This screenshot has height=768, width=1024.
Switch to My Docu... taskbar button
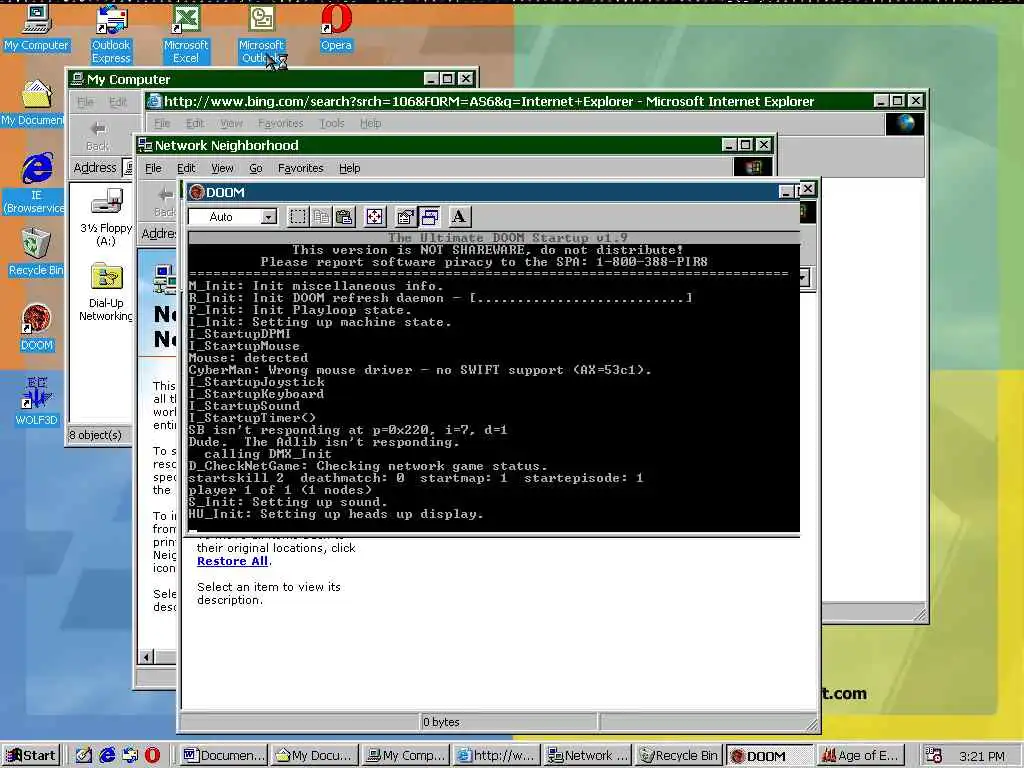[314, 755]
